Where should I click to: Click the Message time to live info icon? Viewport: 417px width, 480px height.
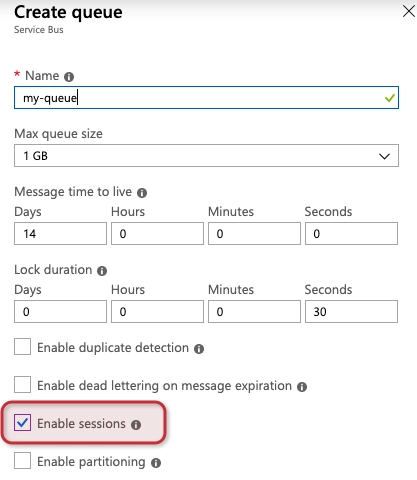point(142,193)
